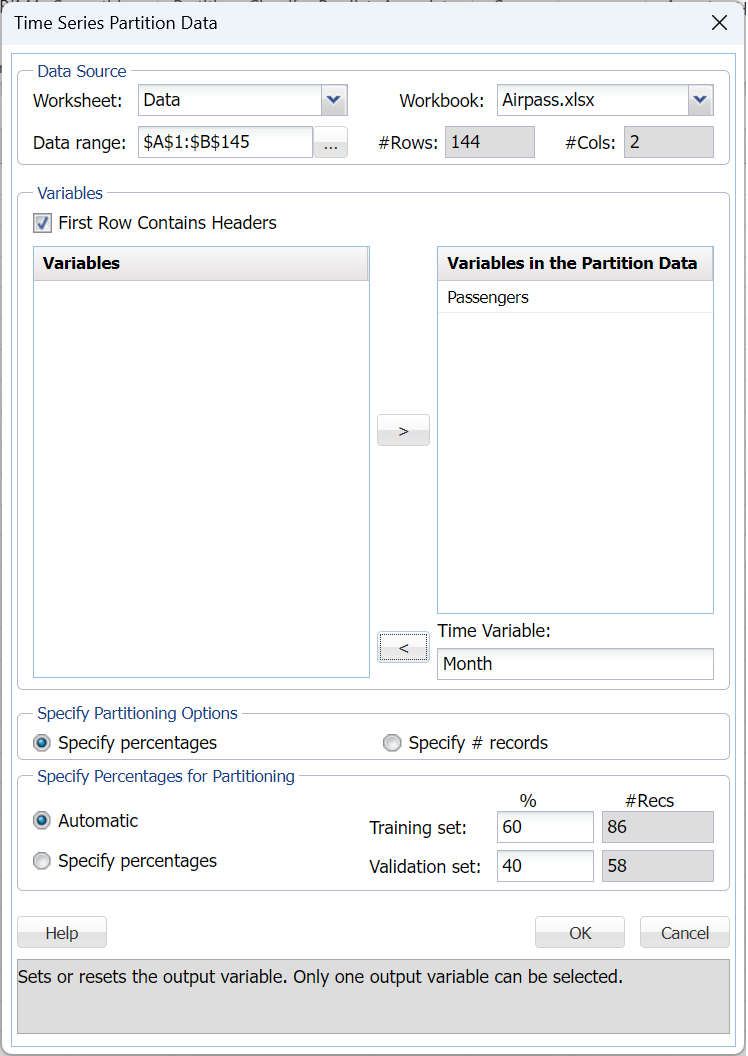Click the Variables list column header

201,264
